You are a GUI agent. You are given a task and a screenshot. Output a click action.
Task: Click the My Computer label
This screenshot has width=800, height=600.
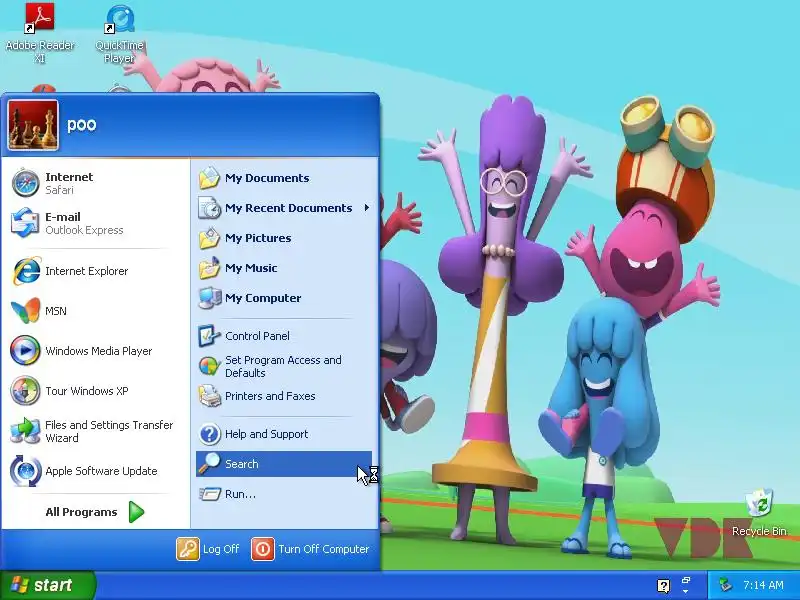(263, 298)
